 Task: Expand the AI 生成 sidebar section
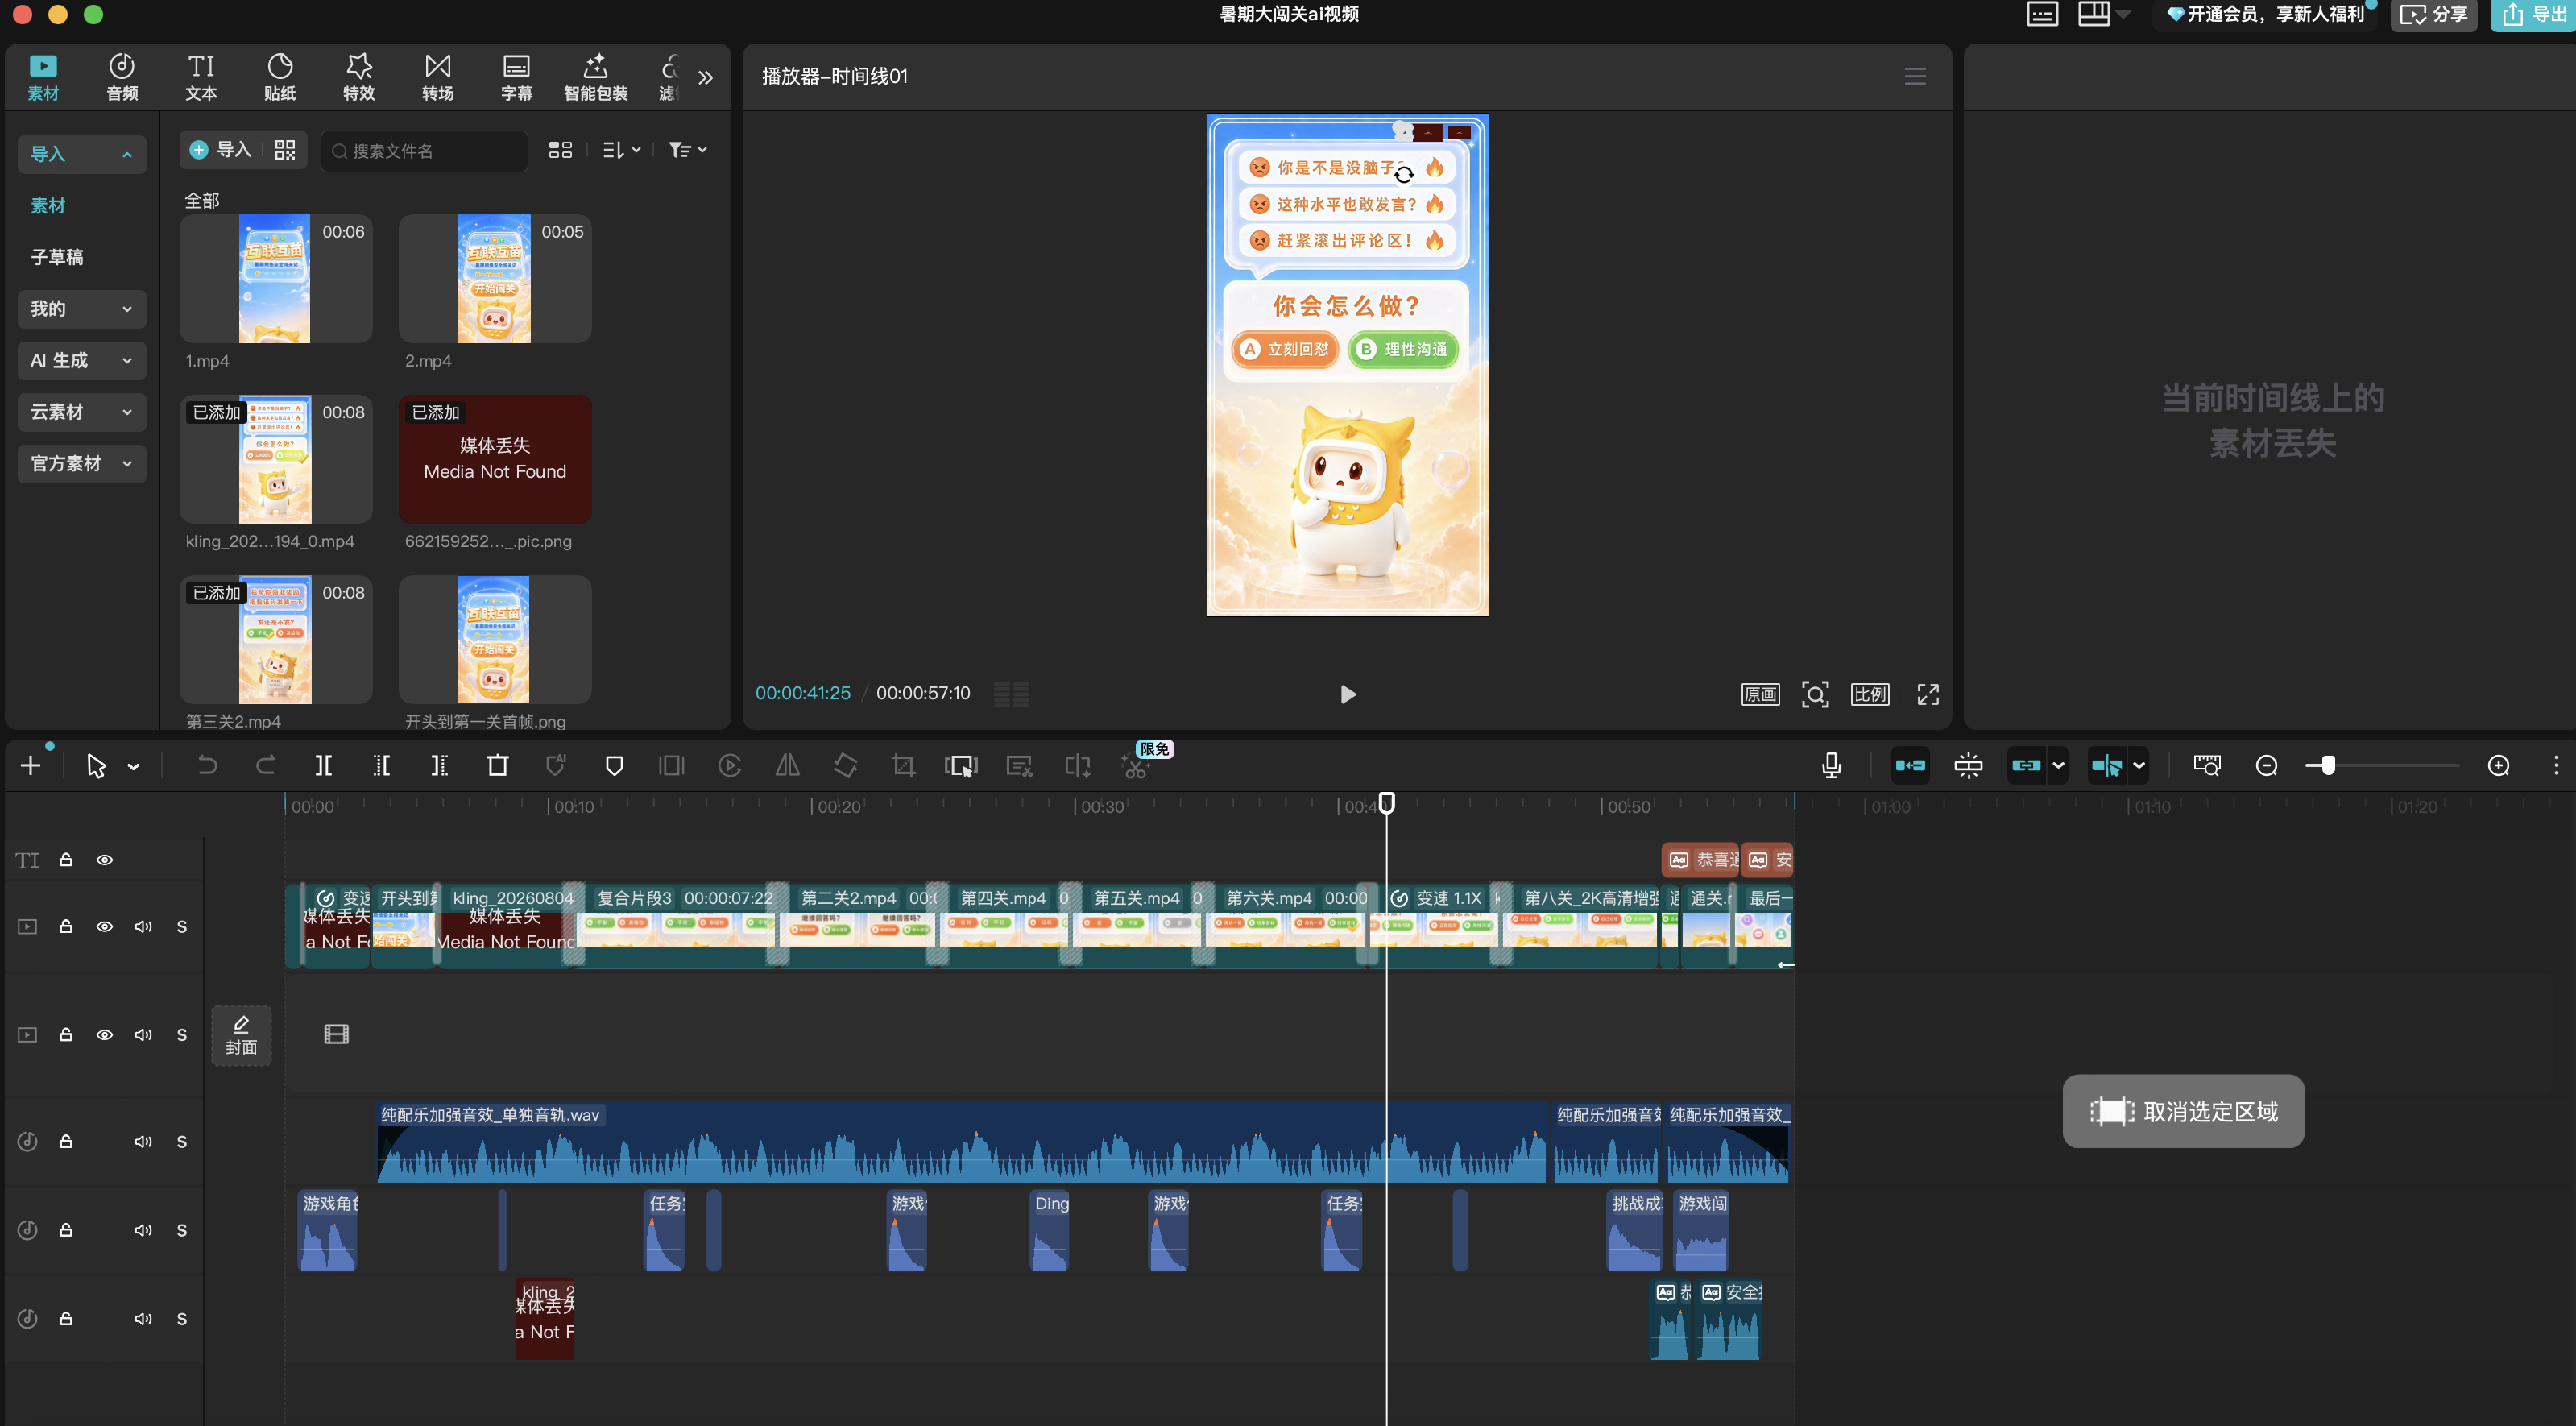click(x=82, y=361)
